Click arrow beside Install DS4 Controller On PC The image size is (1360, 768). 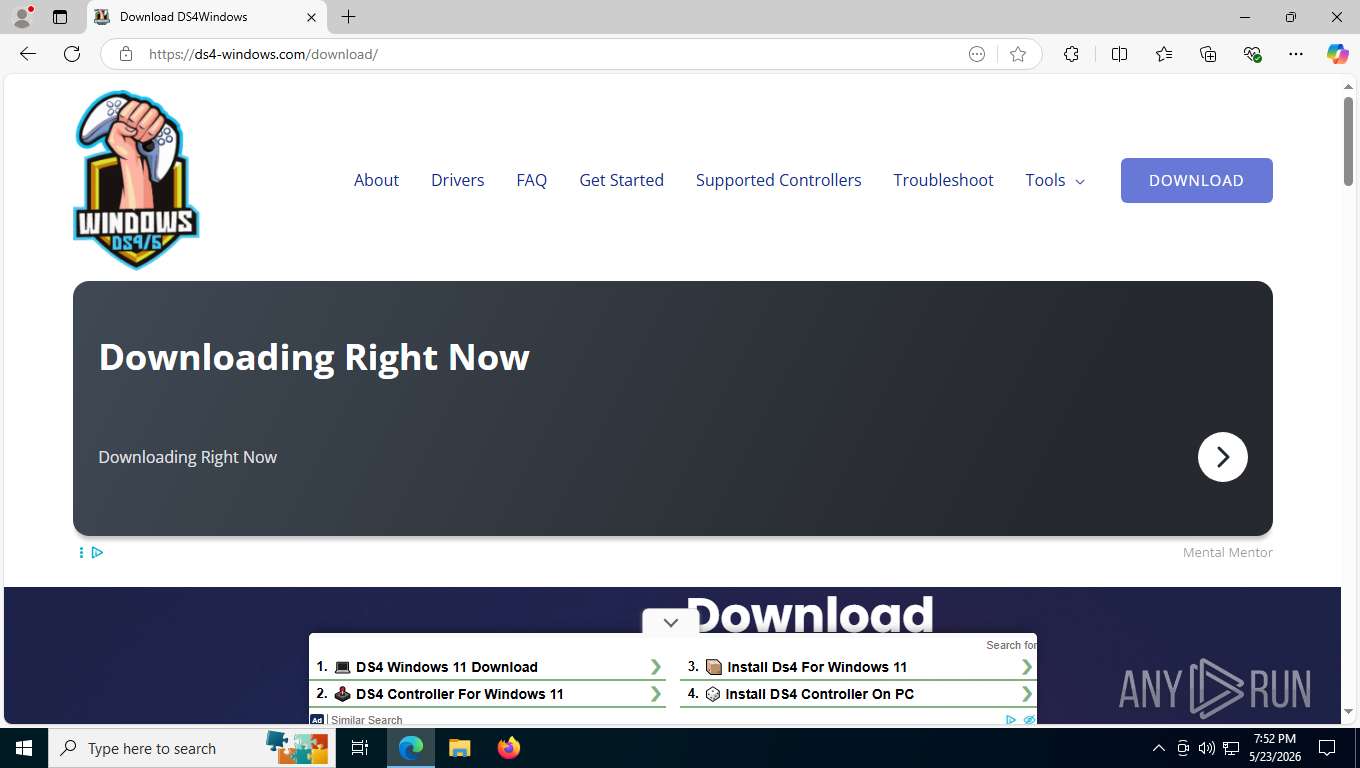[x=1027, y=694]
